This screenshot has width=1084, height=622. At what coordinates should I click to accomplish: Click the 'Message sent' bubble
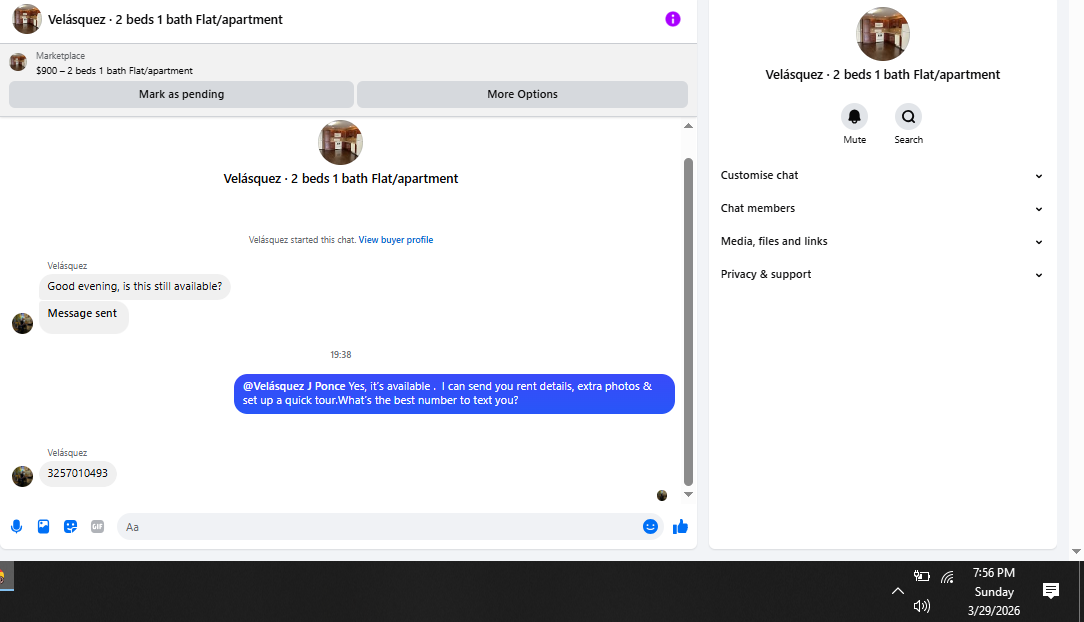(x=84, y=317)
